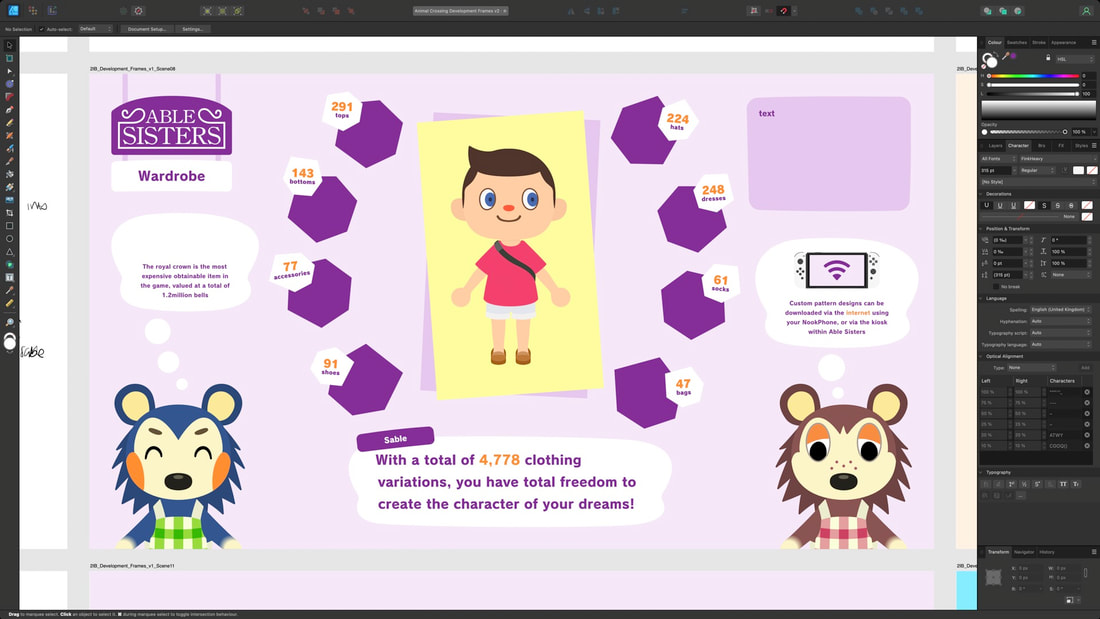Select the Colour Picker tool
Image resolution: width=1100 pixels, height=619 pixels.
point(9,290)
